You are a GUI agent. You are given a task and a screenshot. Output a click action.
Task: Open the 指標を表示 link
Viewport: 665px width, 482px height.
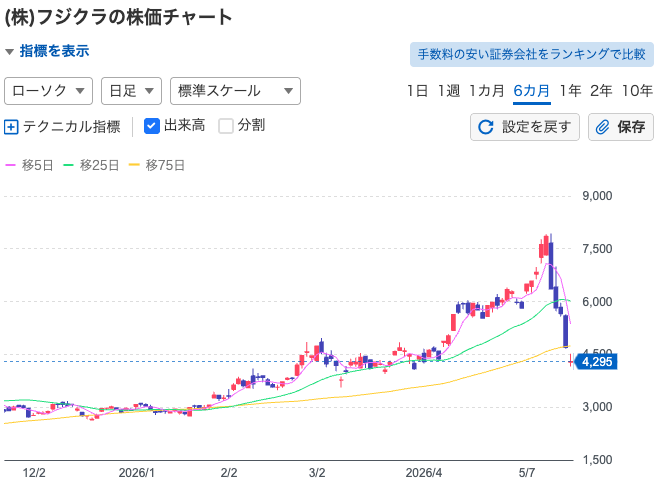point(54,51)
